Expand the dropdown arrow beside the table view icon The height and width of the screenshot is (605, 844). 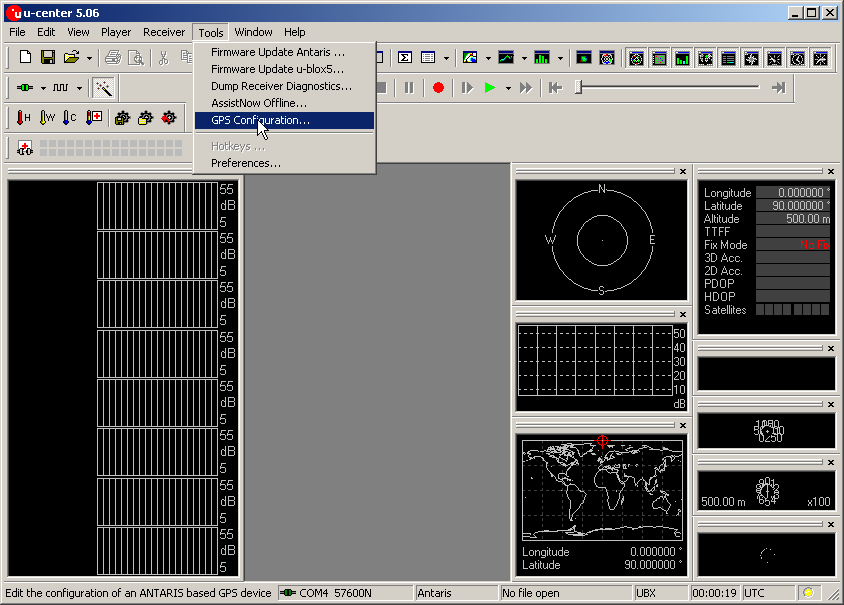click(x=446, y=58)
